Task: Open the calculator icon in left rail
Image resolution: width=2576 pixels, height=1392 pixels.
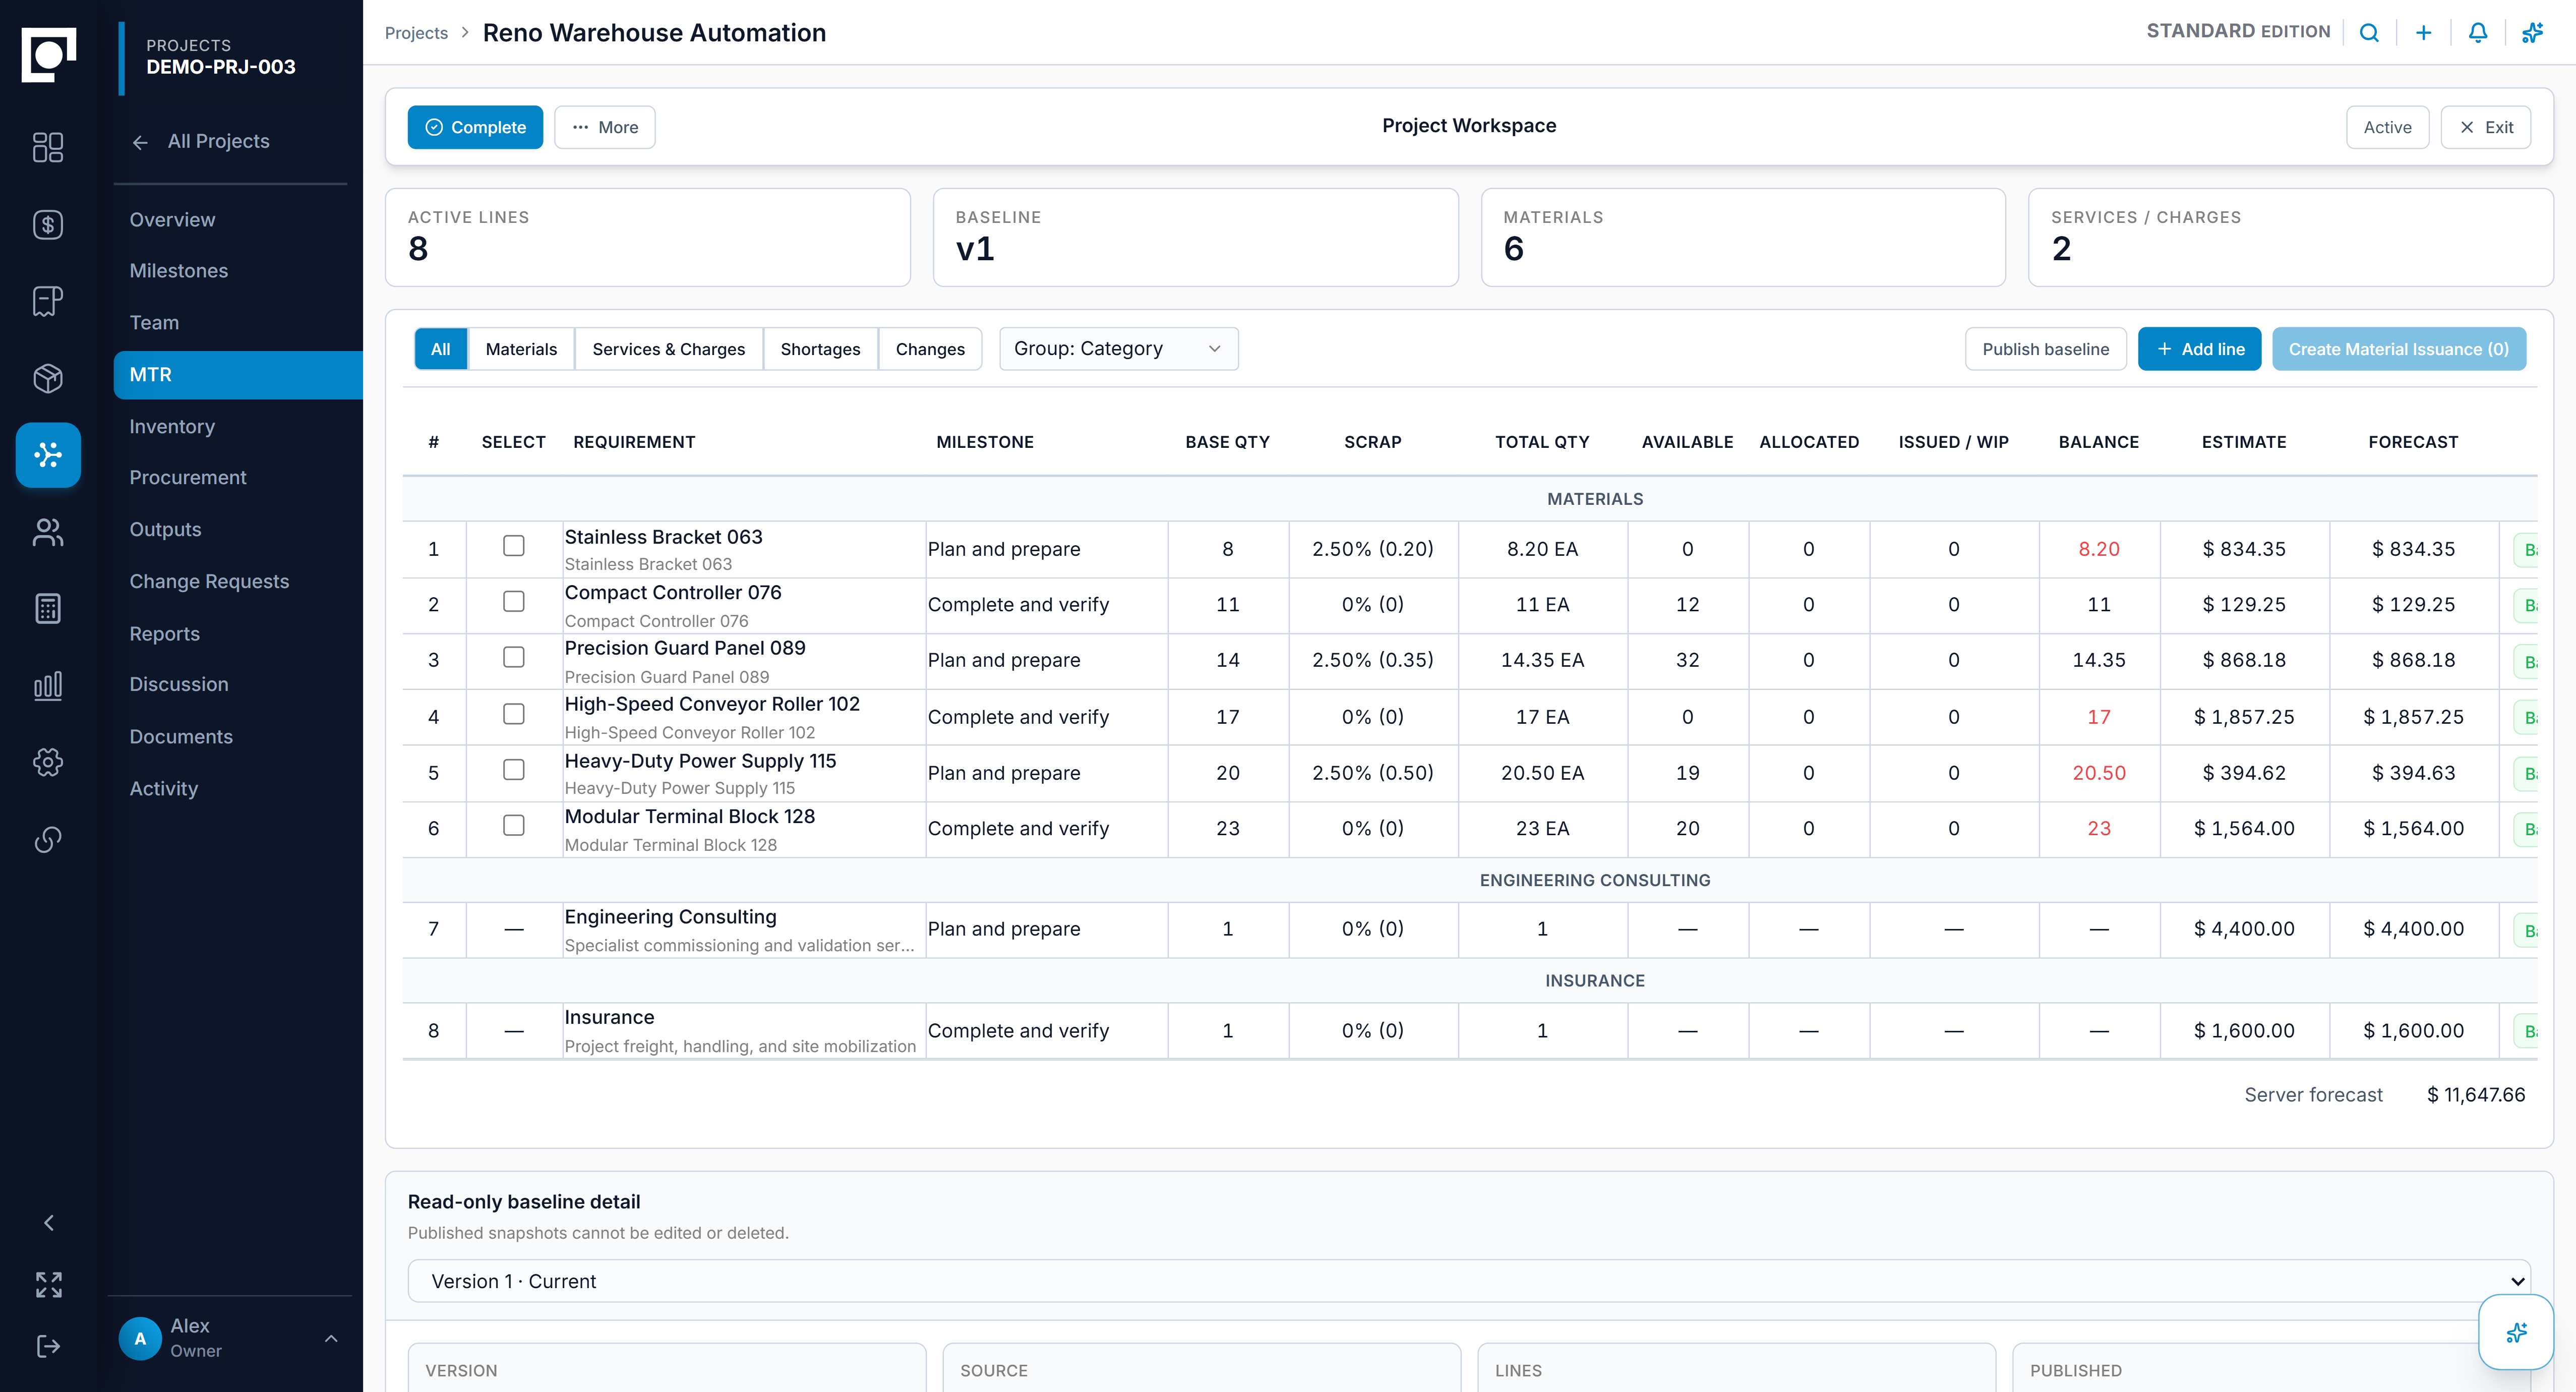Action: pos(48,608)
